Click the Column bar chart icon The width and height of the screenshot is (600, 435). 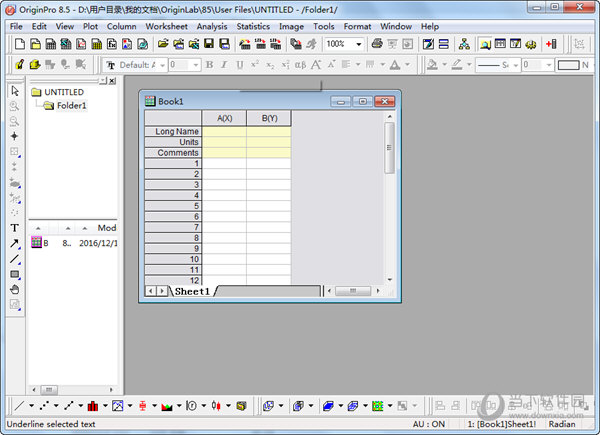pos(93,406)
